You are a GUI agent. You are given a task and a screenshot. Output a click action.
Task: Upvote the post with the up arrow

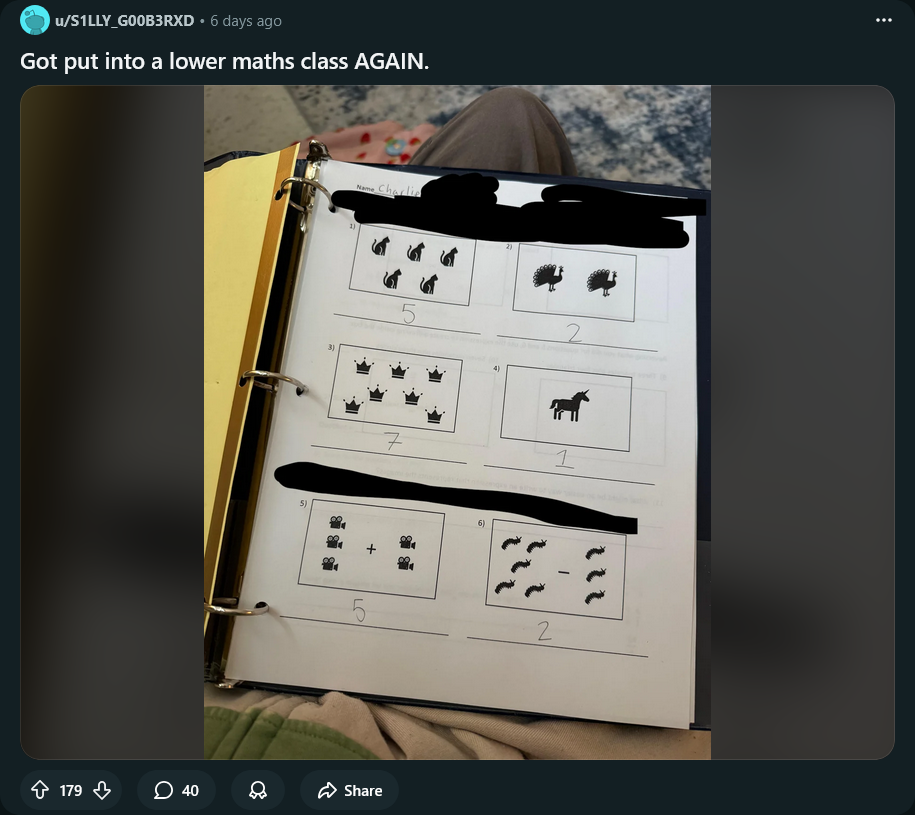tap(40, 790)
